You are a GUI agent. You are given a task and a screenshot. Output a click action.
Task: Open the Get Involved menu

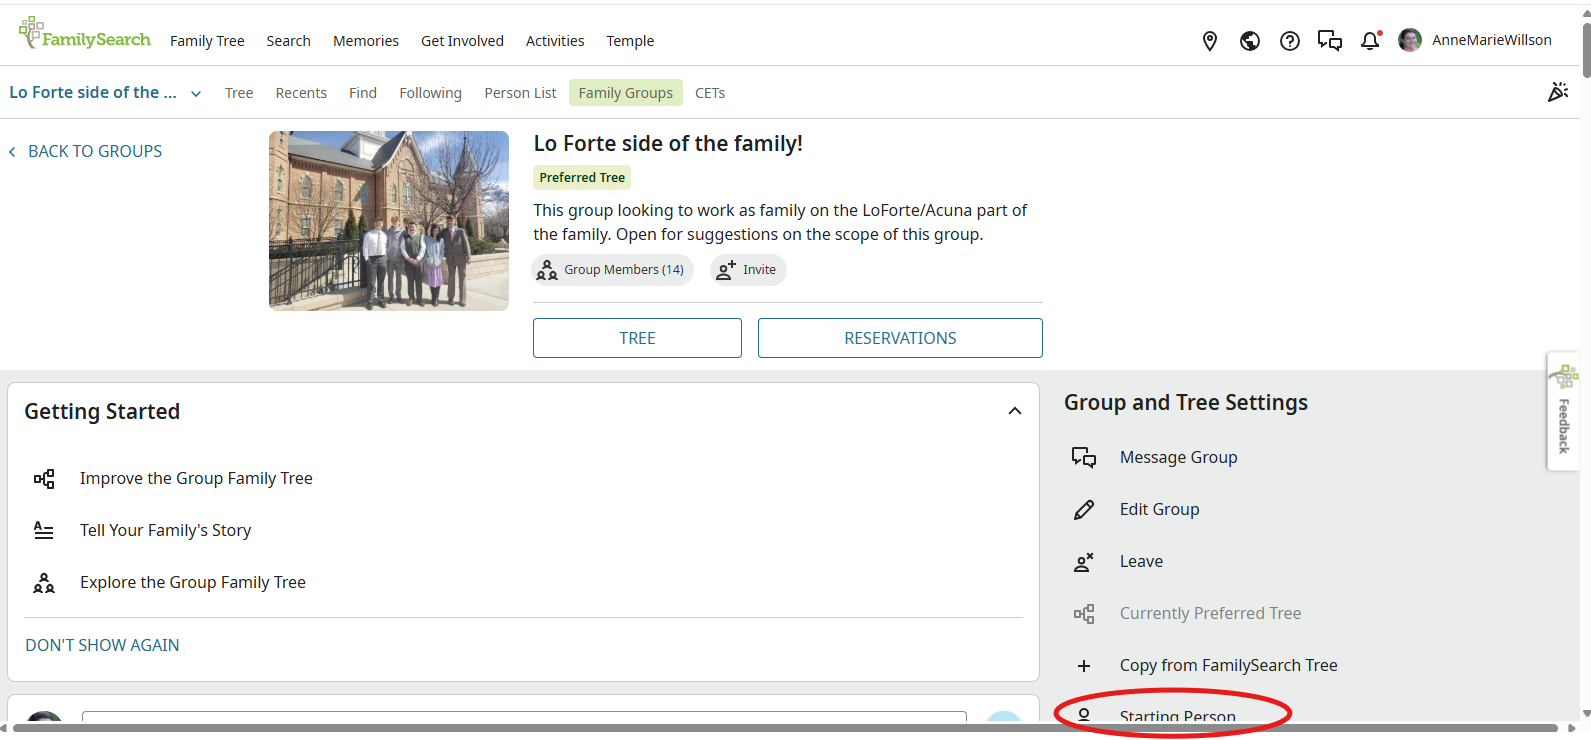tap(462, 41)
